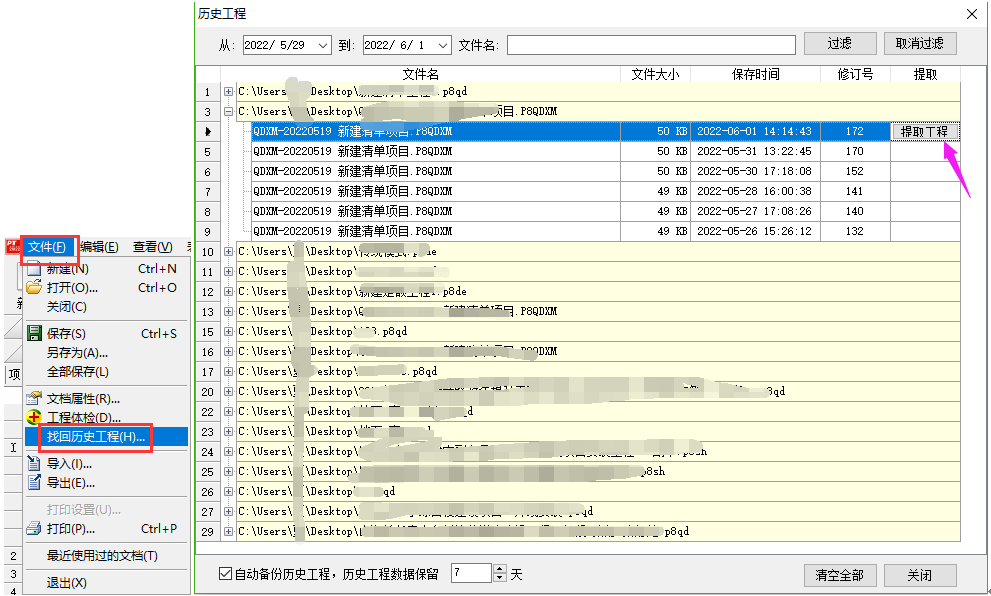Viewport: 991px width, 596px height.
Task: Open the start date (从) dropdown
Action: coord(322,45)
